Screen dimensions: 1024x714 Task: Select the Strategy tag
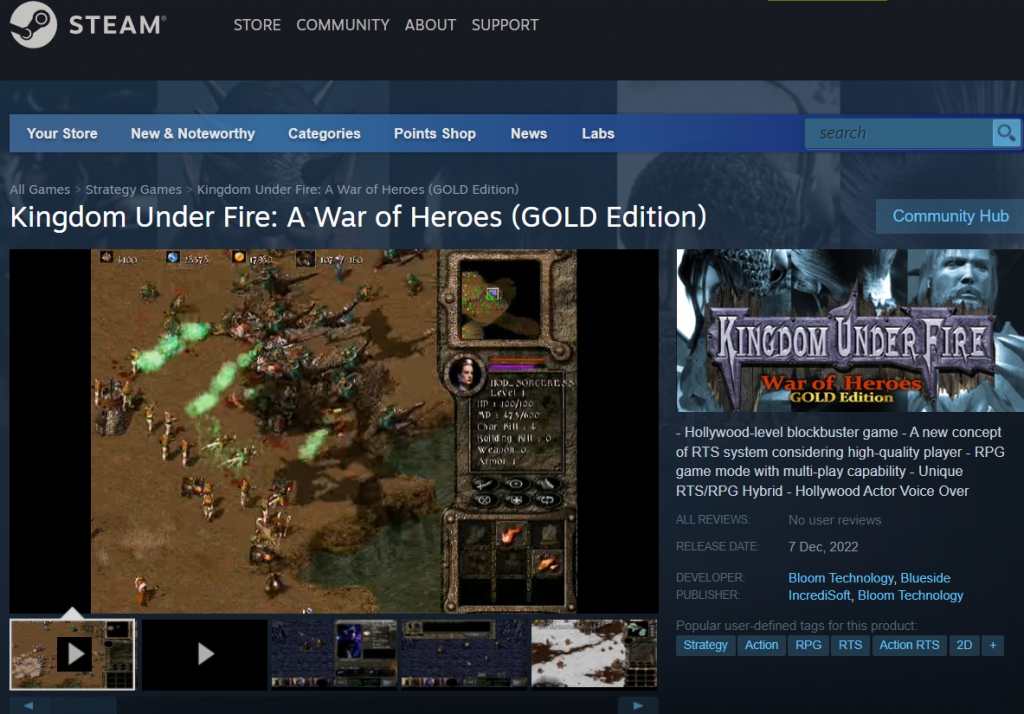coord(705,645)
